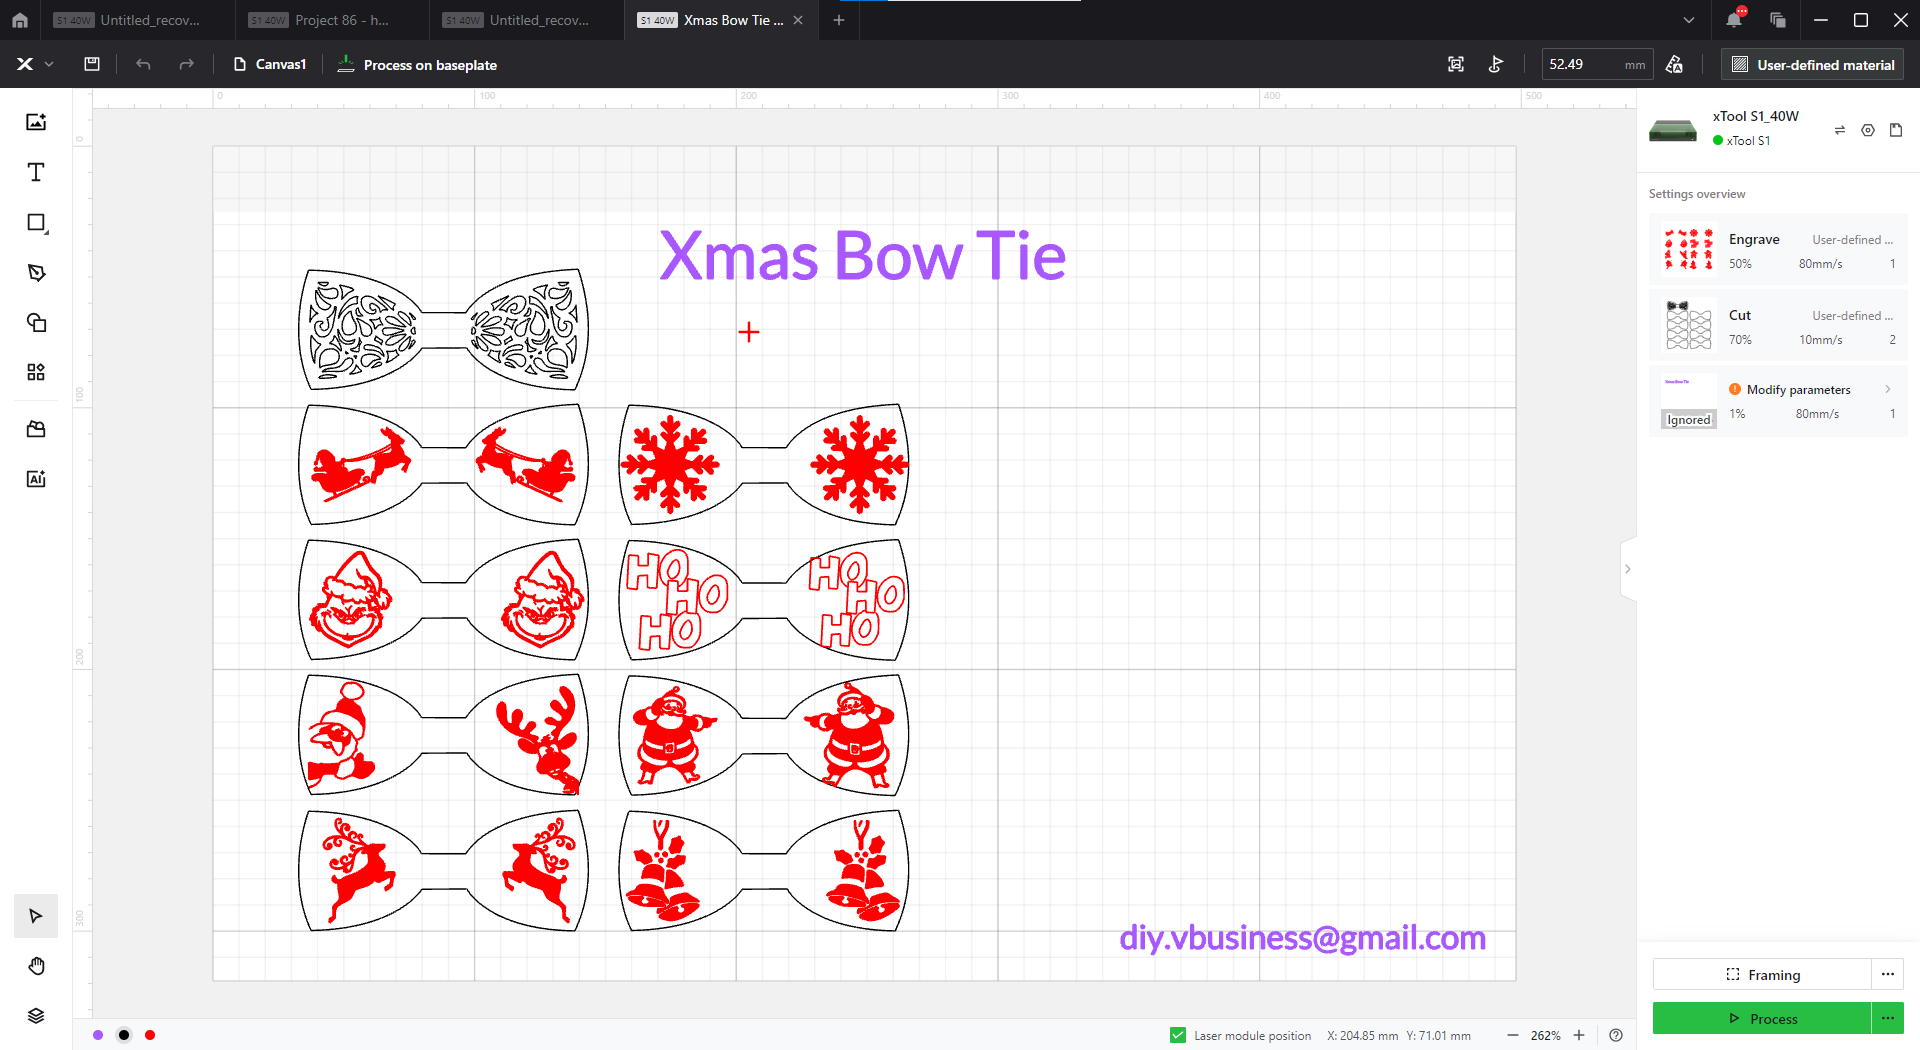Add a new project tab
This screenshot has height=1050, width=1920.
[x=839, y=20]
